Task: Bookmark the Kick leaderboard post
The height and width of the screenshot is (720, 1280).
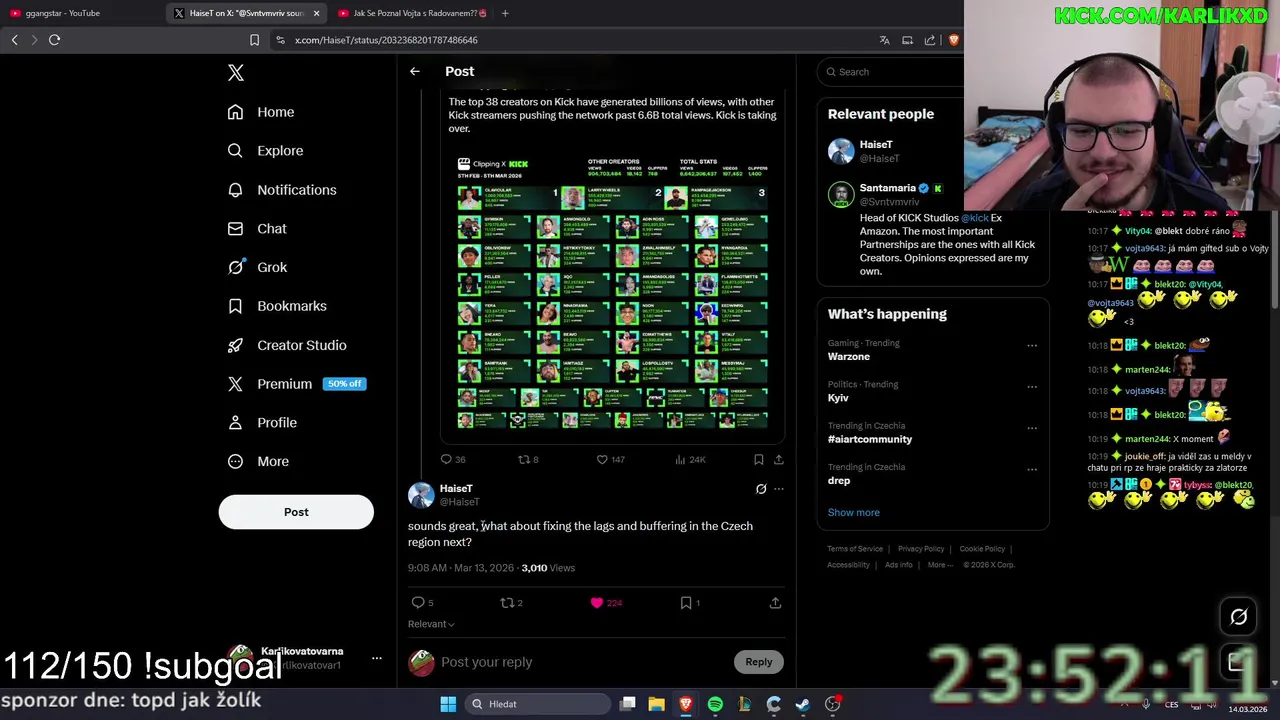Action: pyautogui.click(x=759, y=460)
